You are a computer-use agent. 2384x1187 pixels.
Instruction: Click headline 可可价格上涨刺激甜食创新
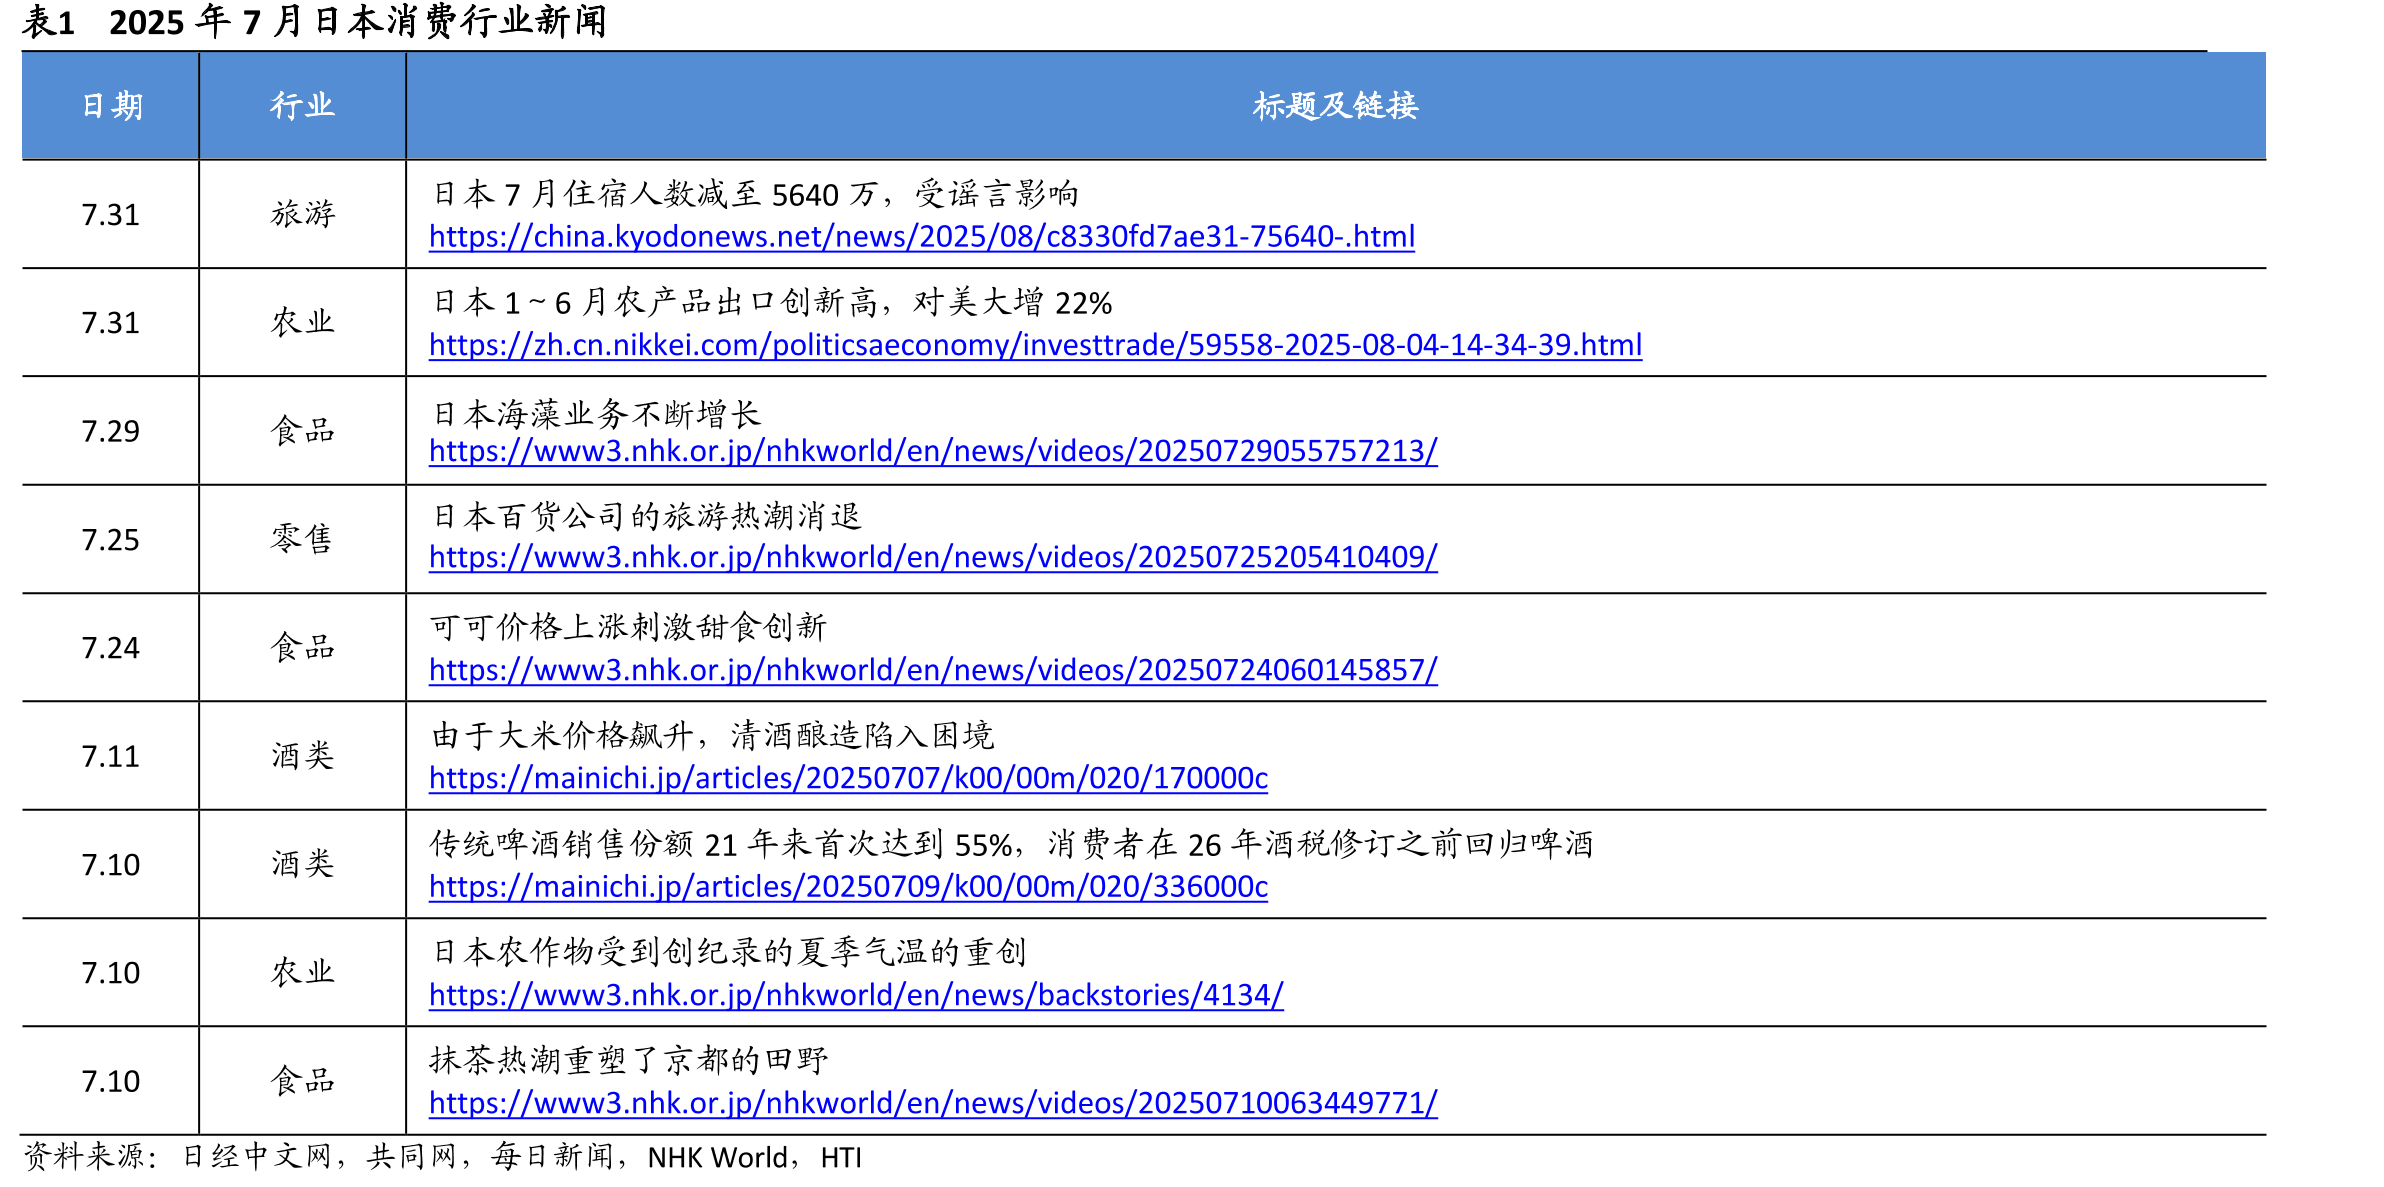629,627
